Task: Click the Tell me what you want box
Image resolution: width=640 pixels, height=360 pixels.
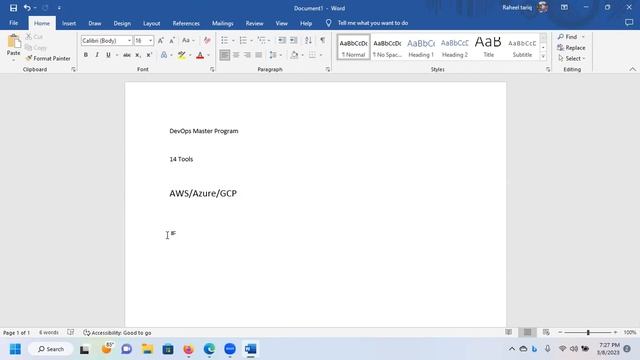Action: click(x=373, y=23)
